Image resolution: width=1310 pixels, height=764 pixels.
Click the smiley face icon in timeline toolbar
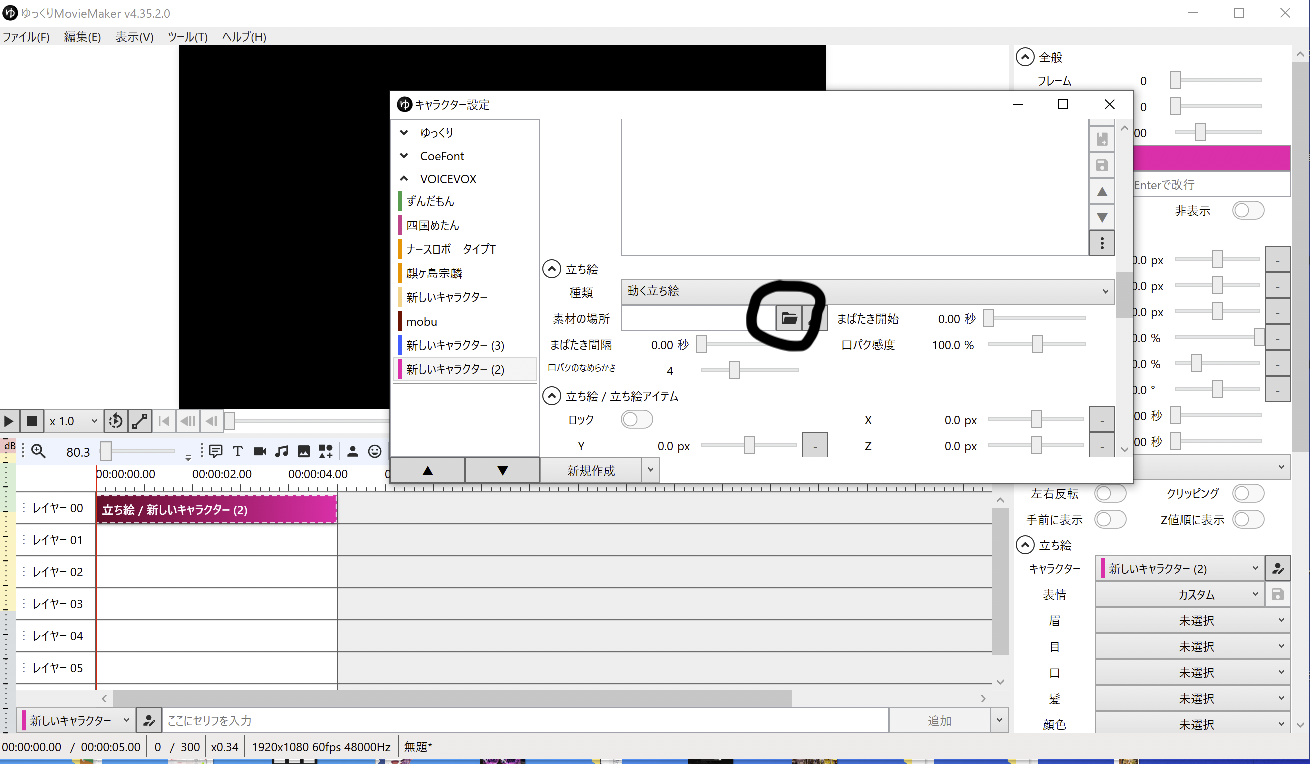click(375, 451)
